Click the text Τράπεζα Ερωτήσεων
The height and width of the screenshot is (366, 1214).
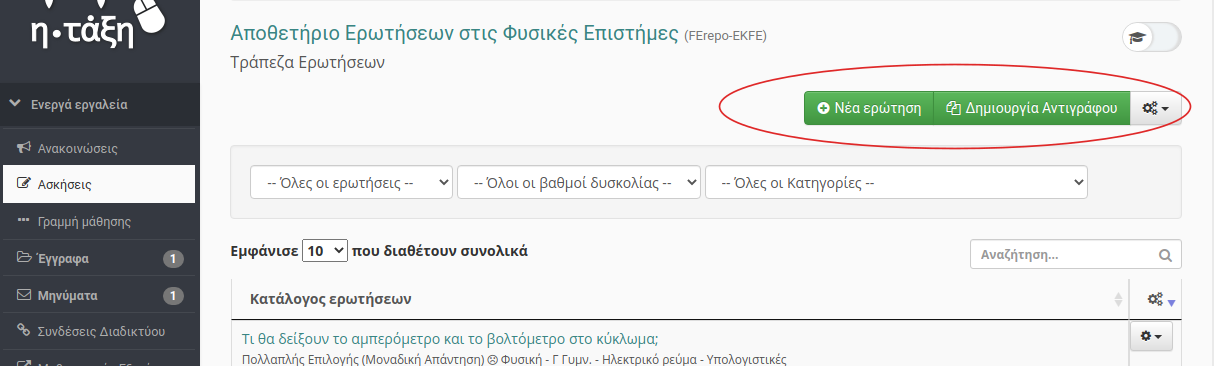pyautogui.click(x=307, y=62)
